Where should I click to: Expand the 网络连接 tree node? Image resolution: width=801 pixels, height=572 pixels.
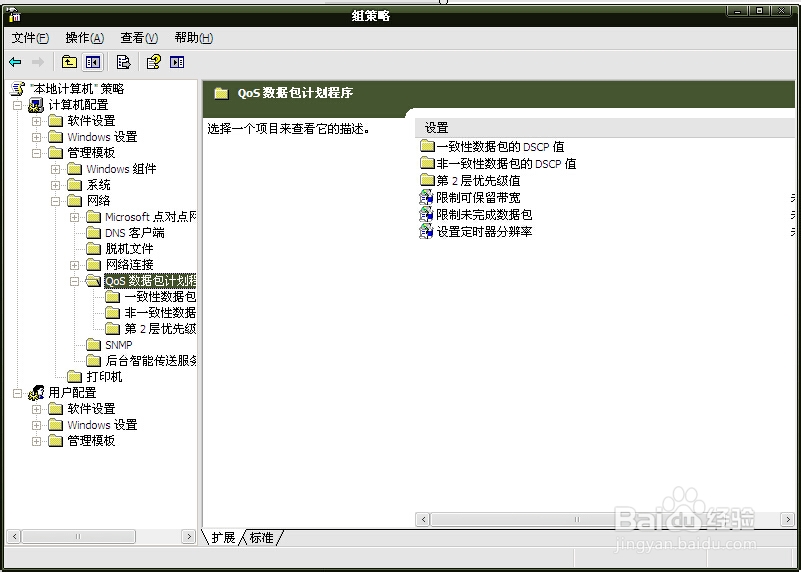click(x=75, y=265)
